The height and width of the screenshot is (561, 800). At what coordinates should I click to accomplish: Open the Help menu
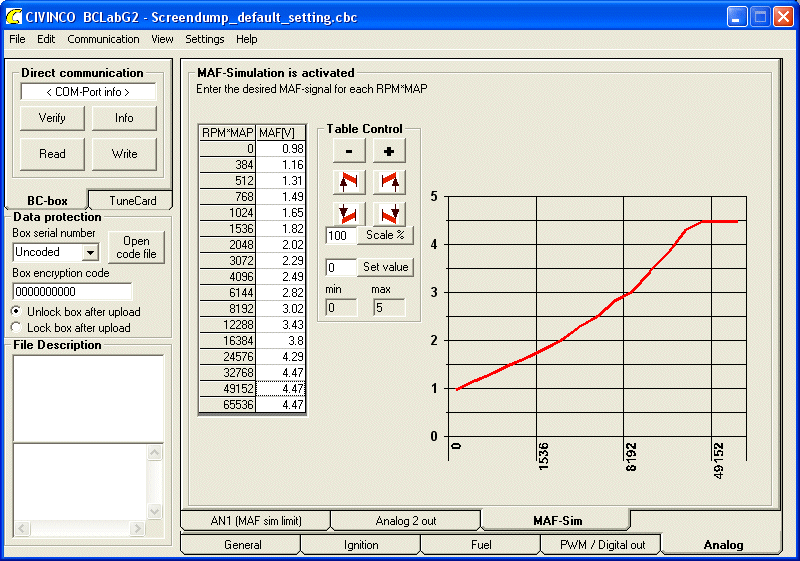point(246,39)
